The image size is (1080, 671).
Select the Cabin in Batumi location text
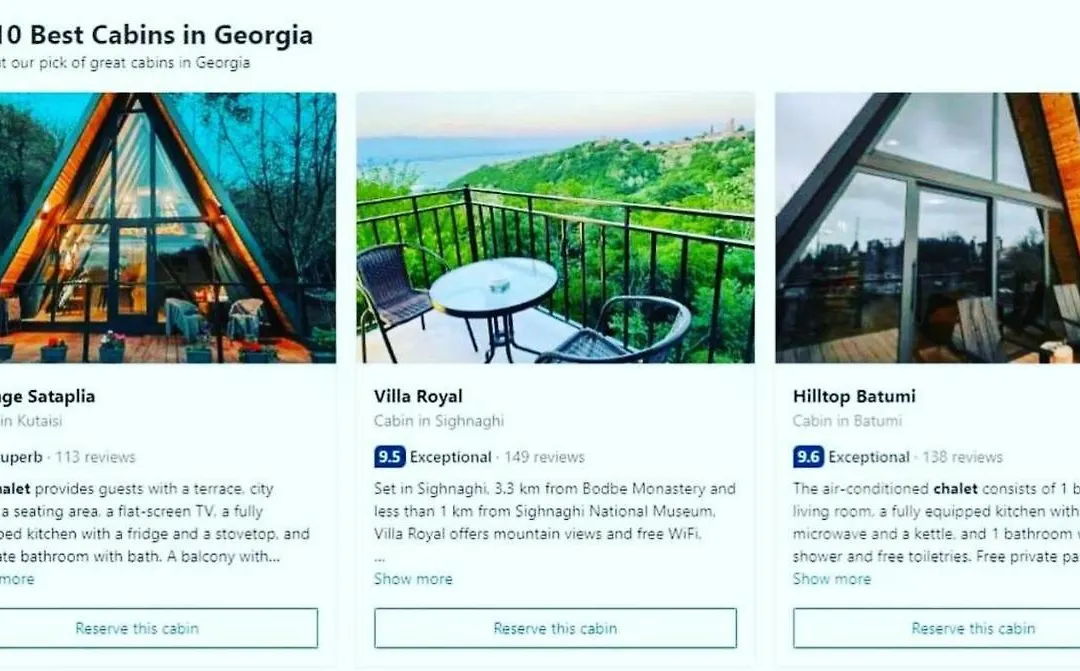click(x=847, y=420)
